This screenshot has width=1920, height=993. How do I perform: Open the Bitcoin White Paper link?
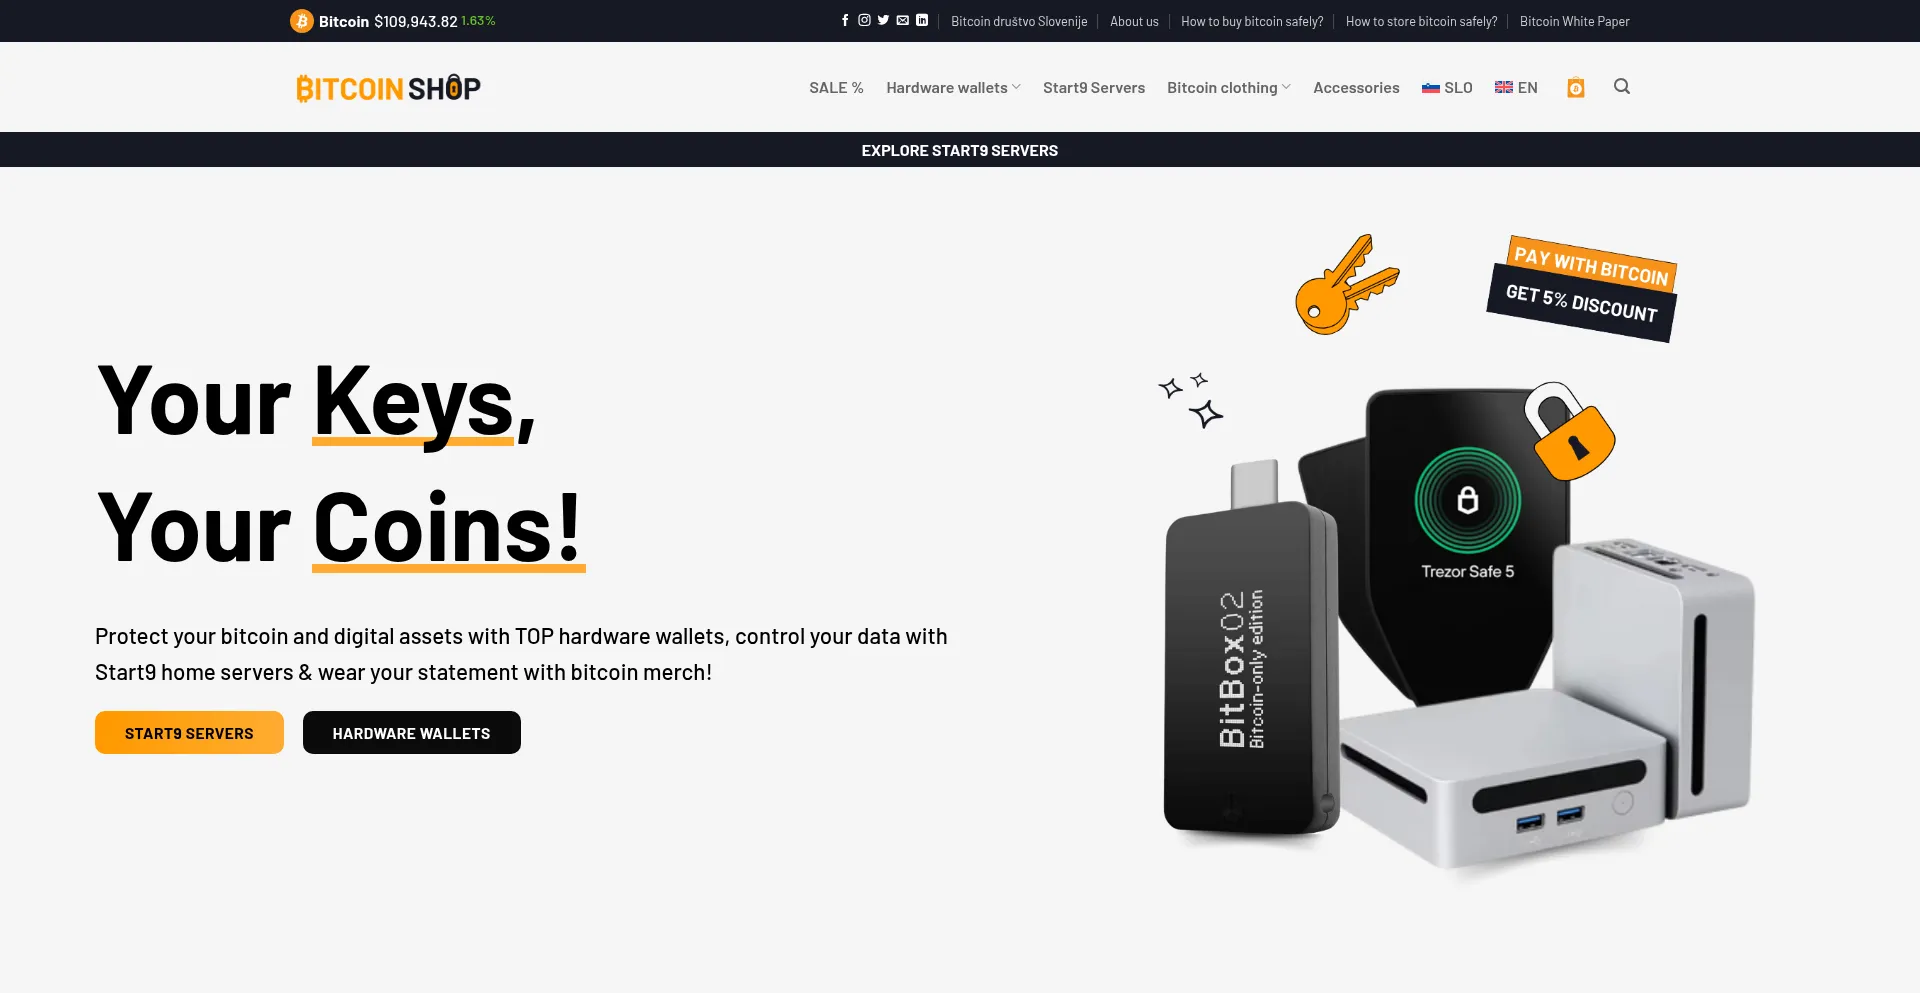click(1574, 21)
